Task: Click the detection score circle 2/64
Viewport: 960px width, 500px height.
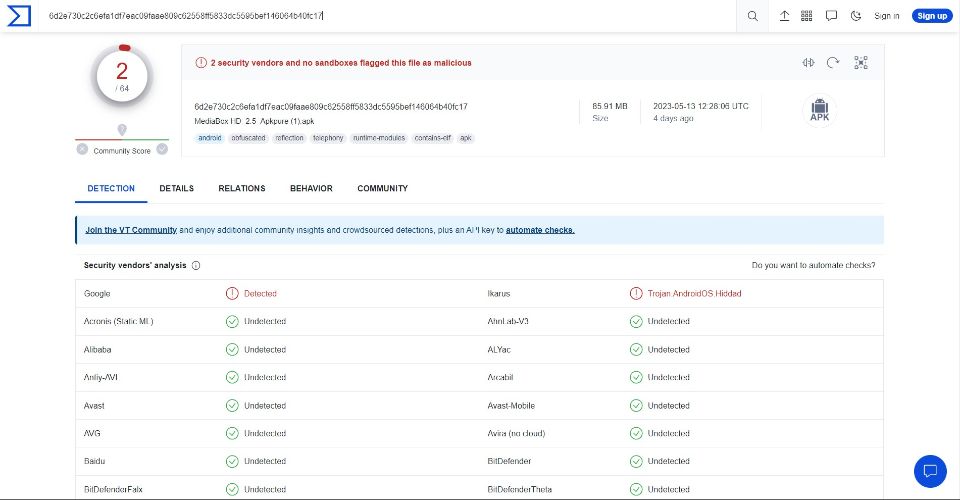Action: [x=122, y=76]
